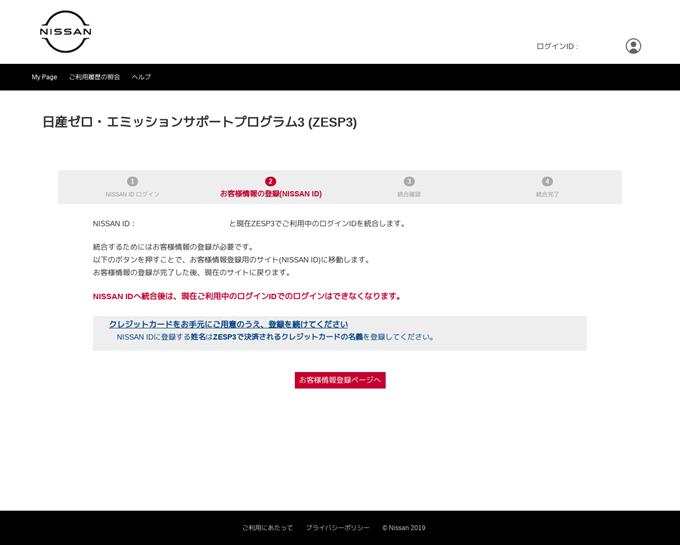
Task: Select the 統合確認 step label
Action: click(x=409, y=194)
